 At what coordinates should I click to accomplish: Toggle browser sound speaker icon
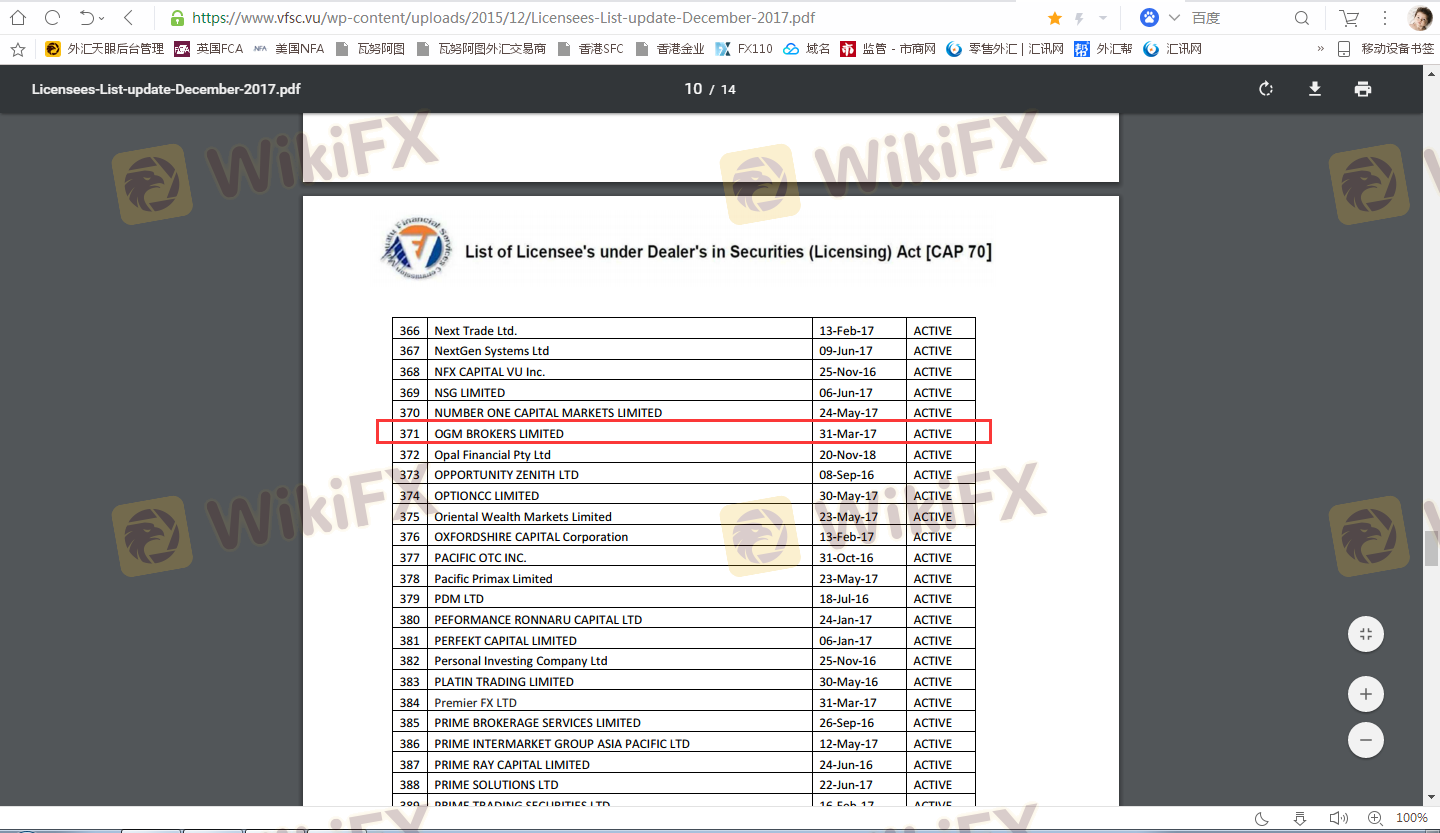(x=1337, y=818)
